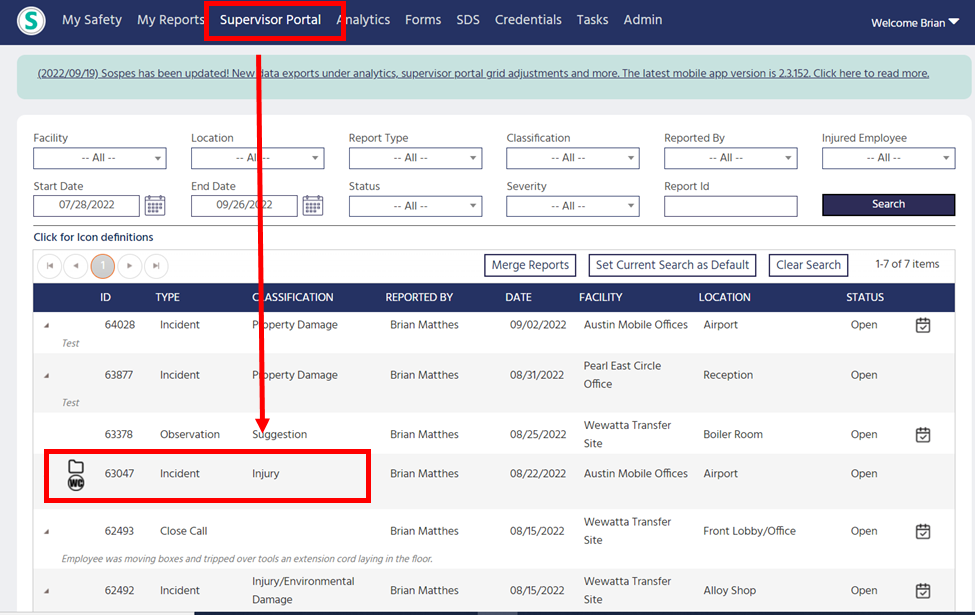Open the End Date calendar picker
Image resolution: width=975 pixels, height=615 pixels.
click(x=313, y=205)
